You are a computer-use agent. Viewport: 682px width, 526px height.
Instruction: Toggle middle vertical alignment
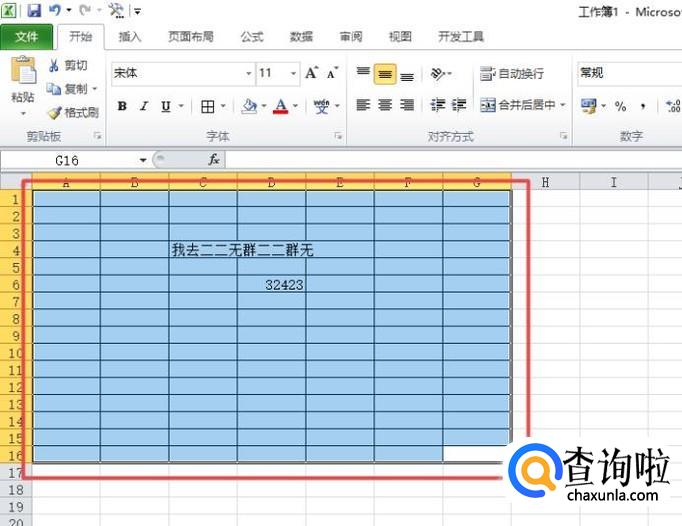click(385, 74)
